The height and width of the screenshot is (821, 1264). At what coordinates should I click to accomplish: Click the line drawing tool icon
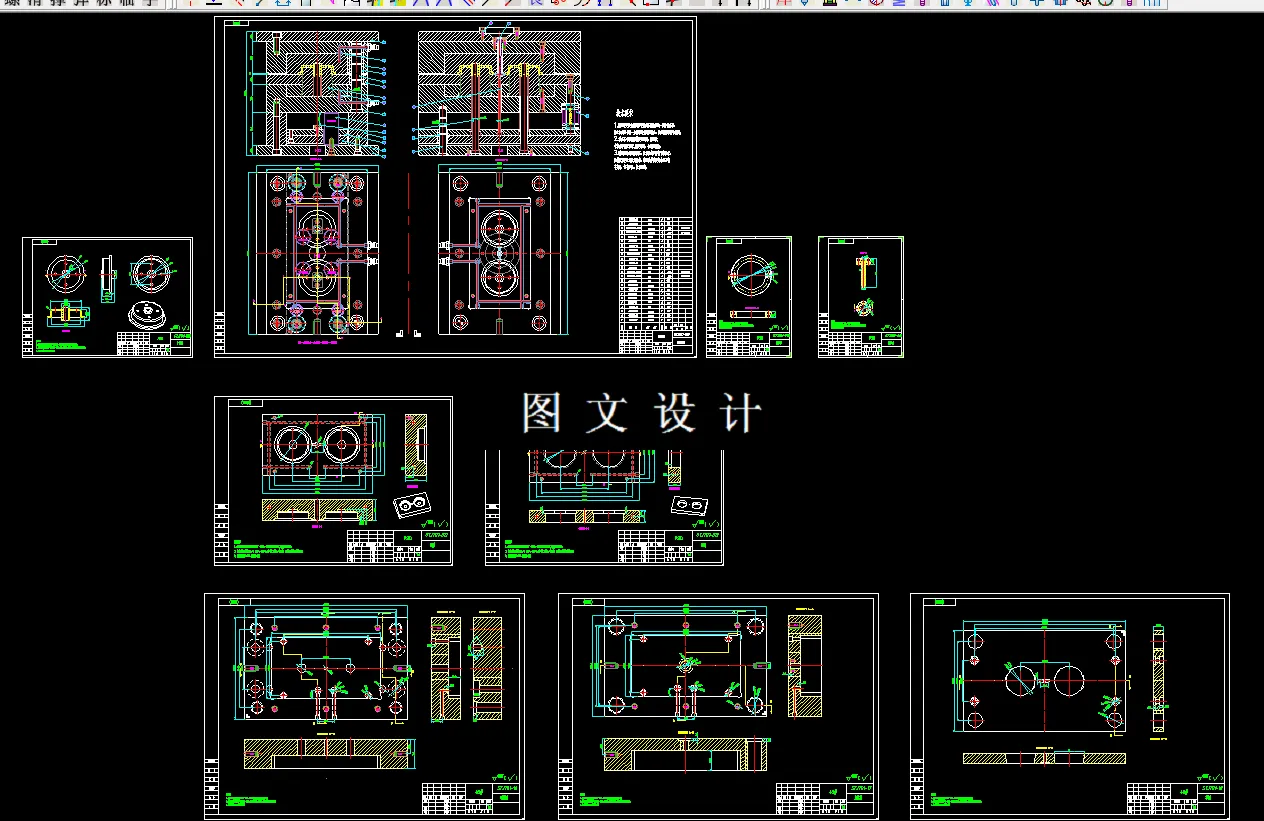point(259,4)
